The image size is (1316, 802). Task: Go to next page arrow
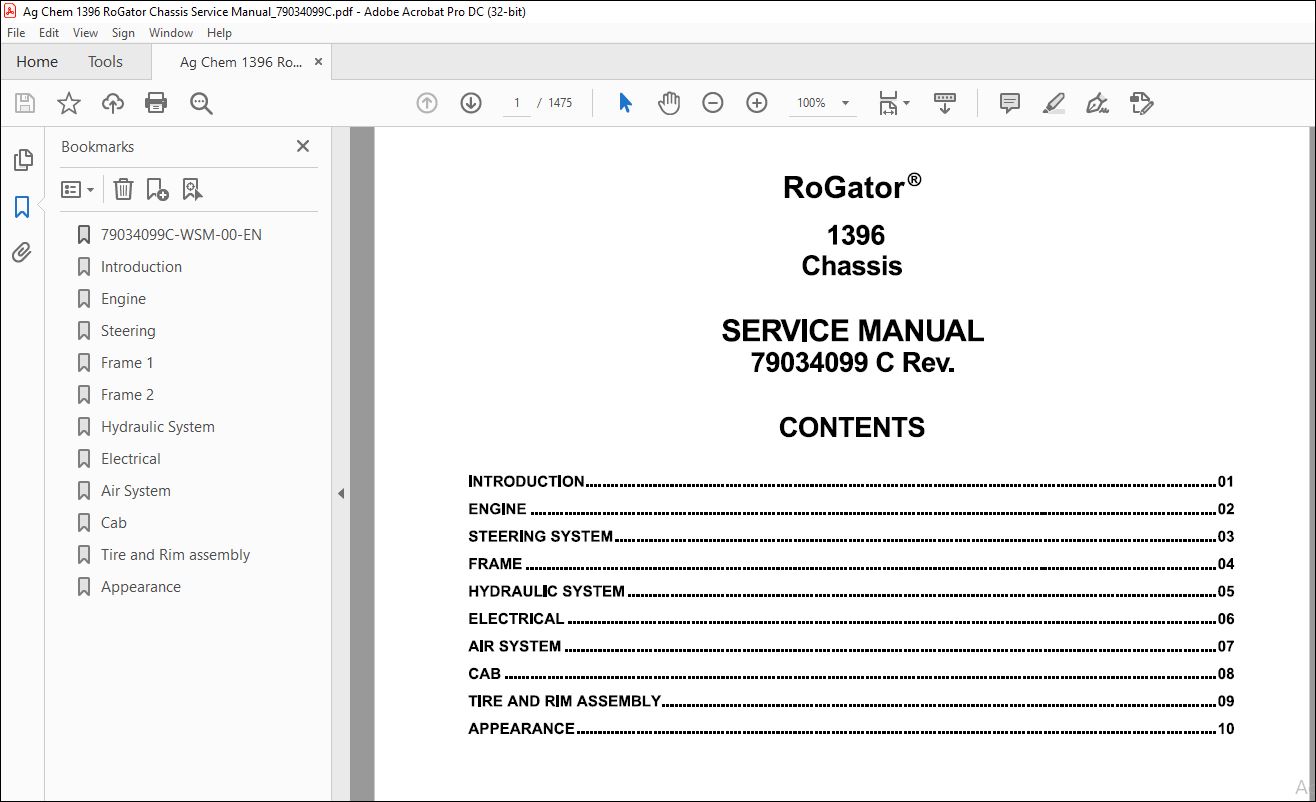471,103
